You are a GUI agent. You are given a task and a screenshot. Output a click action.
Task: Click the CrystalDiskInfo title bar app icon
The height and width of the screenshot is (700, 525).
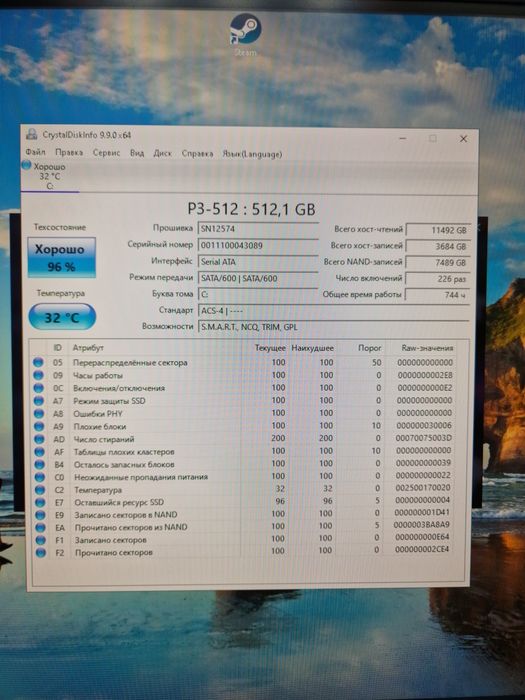point(32,134)
